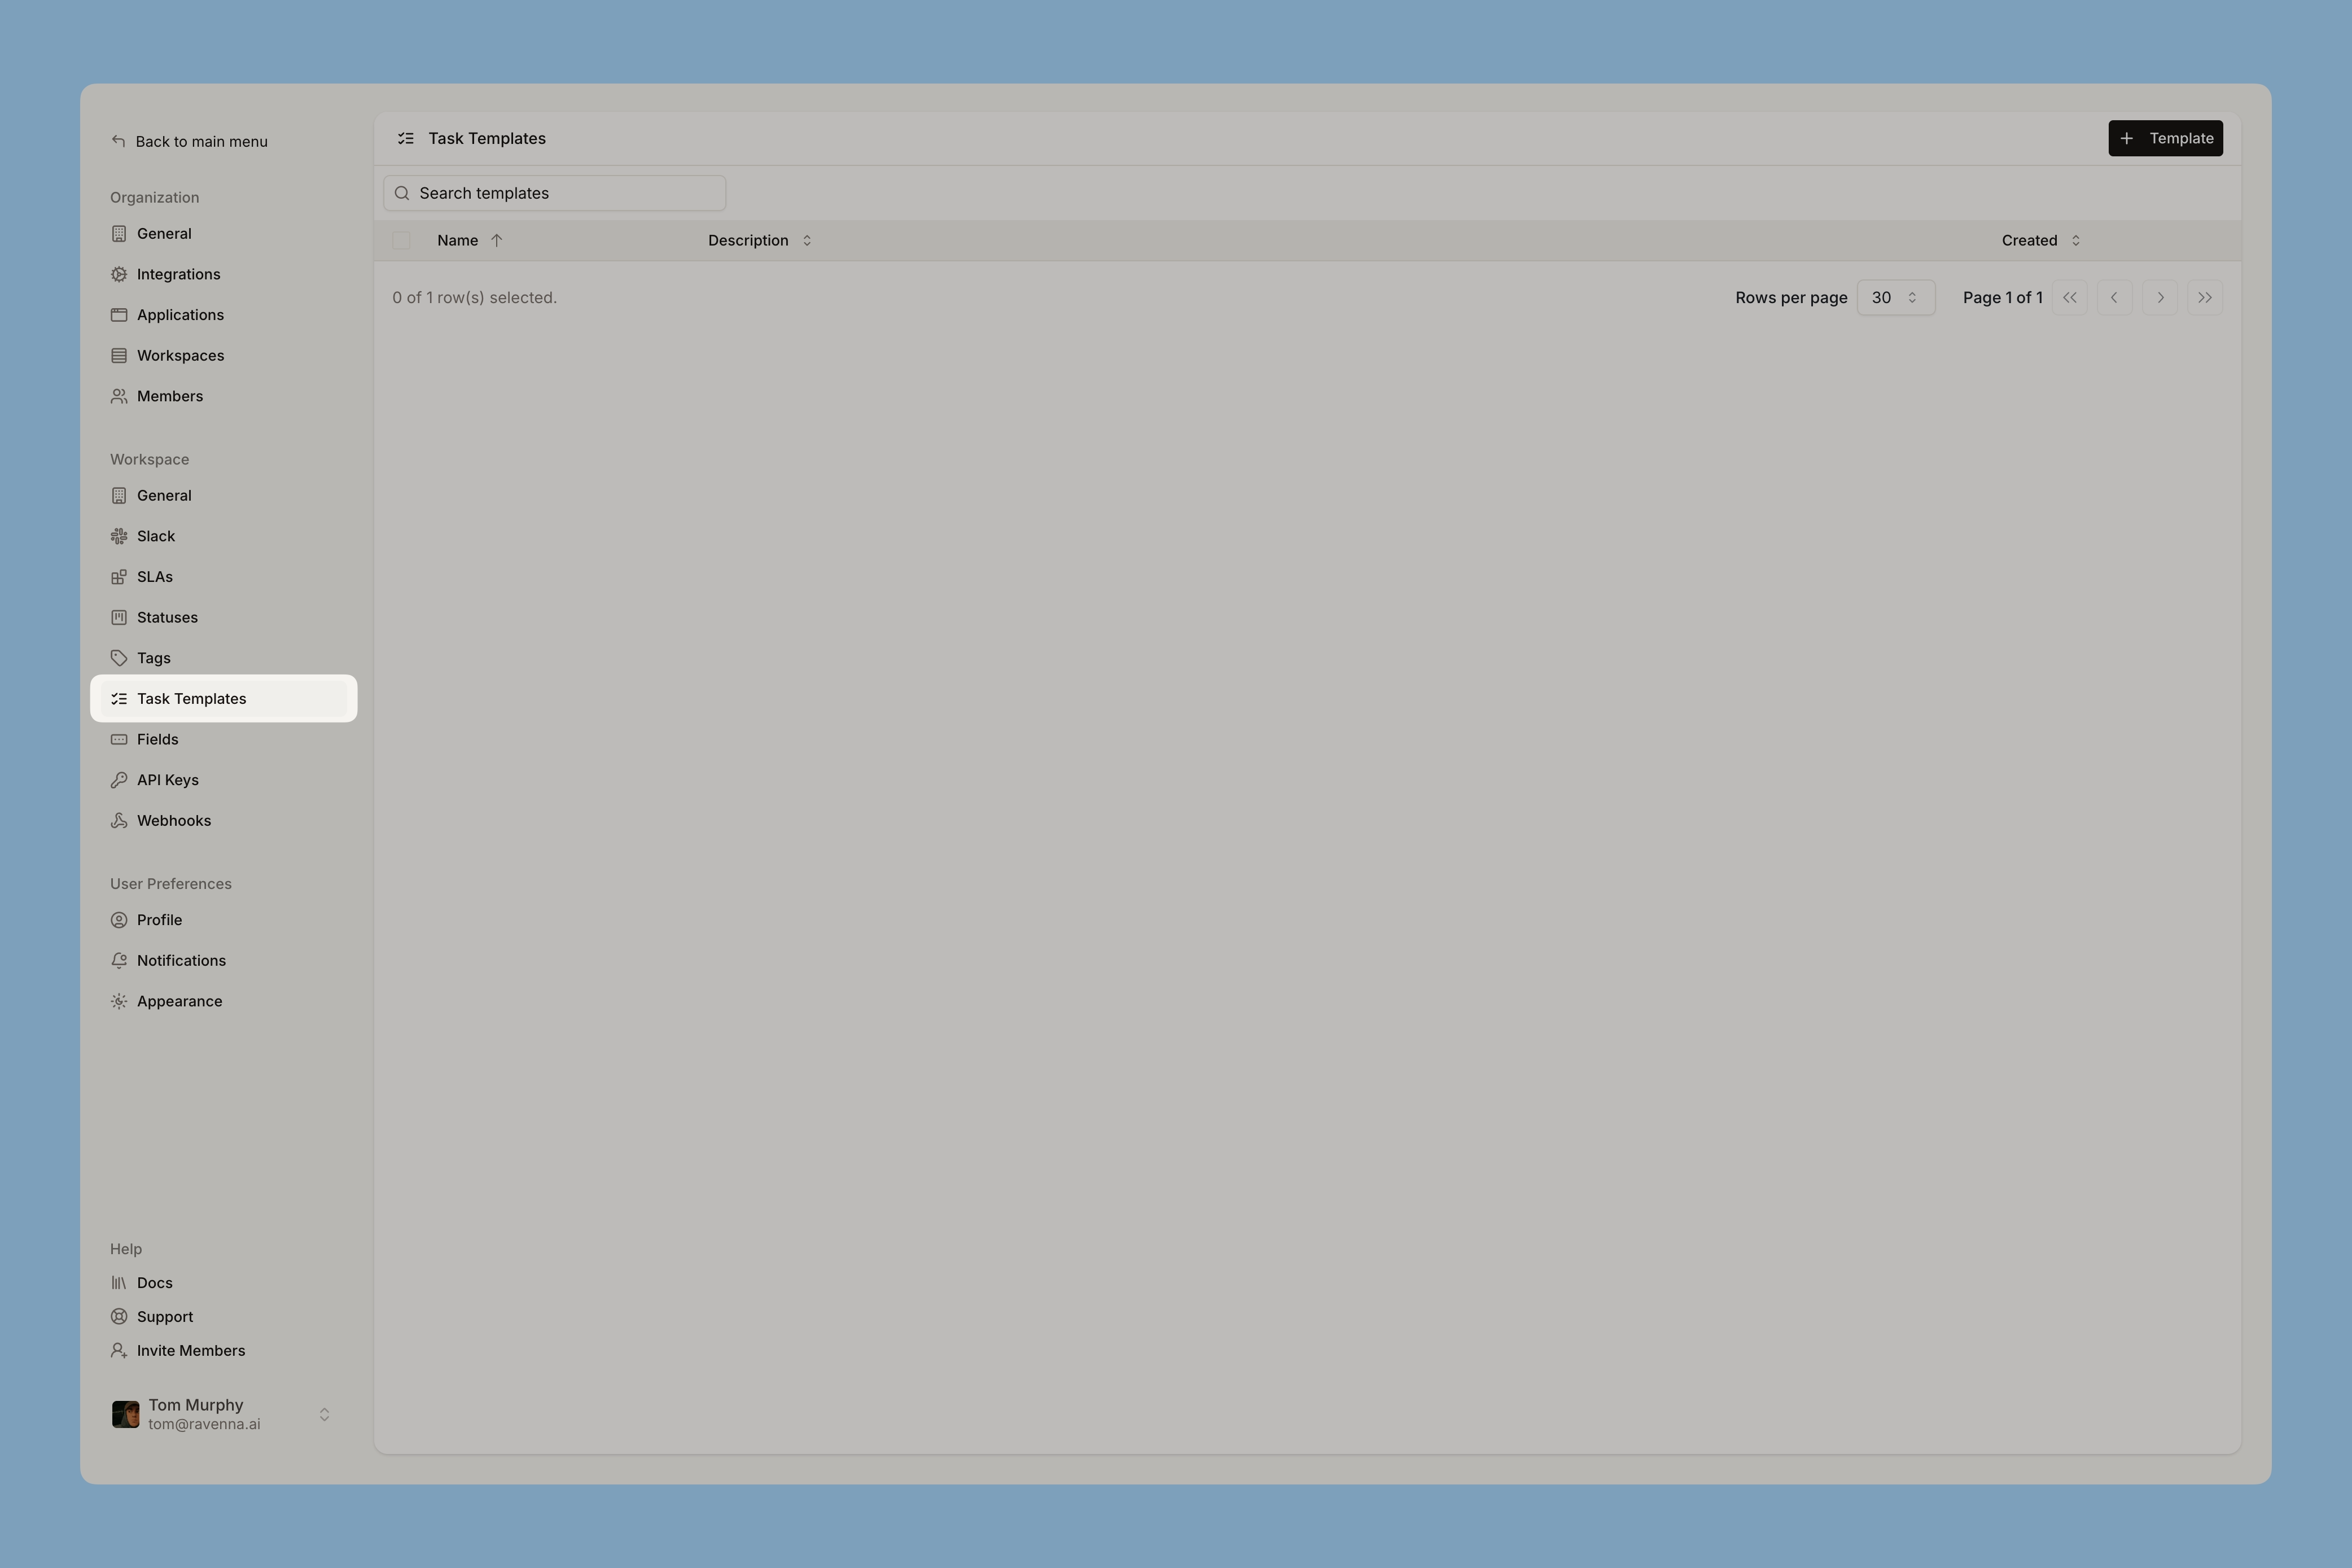Open the Invite Members link
Image resolution: width=2352 pixels, height=1568 pixels.
[x=190, y=1350]
